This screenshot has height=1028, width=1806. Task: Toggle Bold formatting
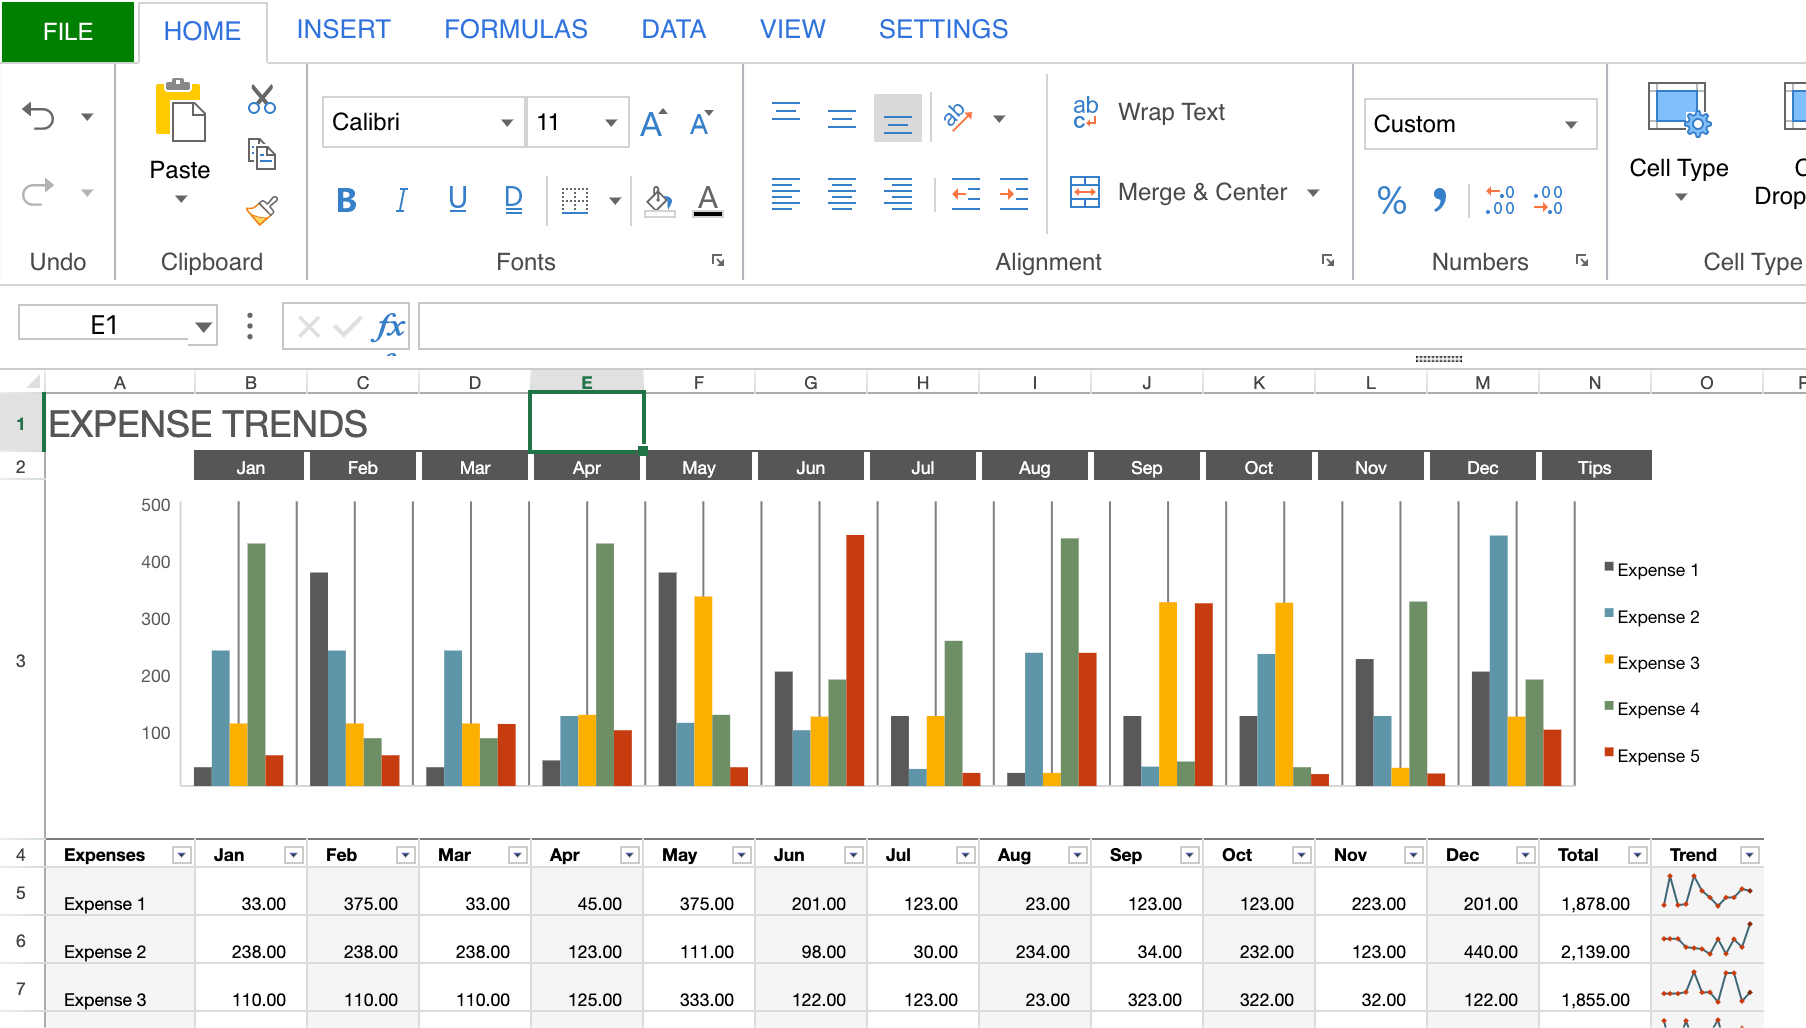point(346,201)
